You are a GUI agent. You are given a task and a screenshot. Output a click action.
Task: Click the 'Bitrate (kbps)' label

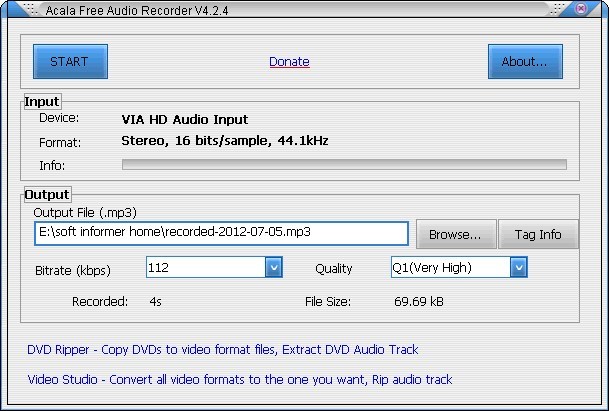pyautogui.click(x=73, y=270)
